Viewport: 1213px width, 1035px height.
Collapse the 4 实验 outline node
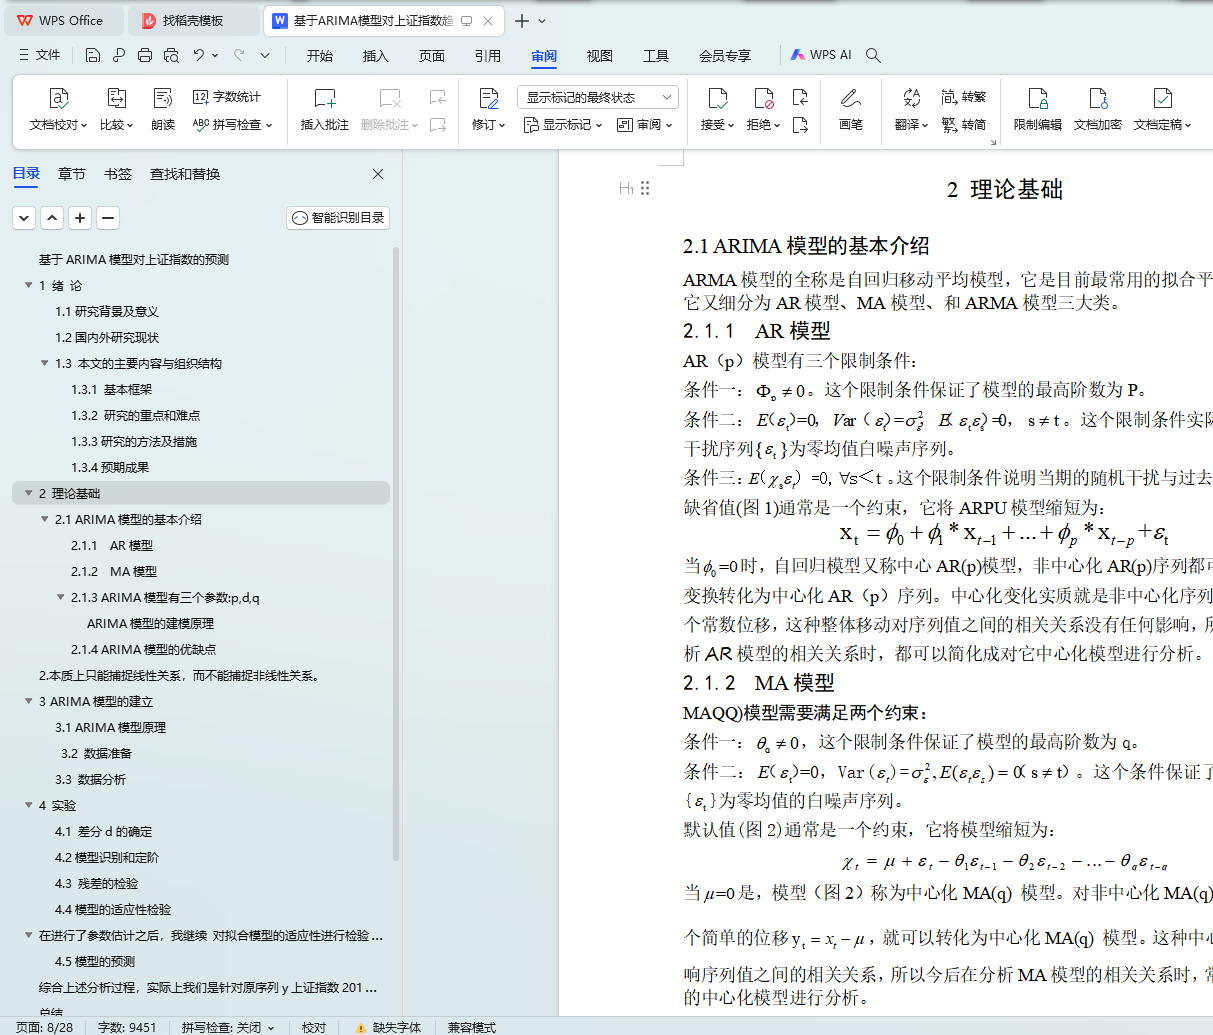click(28, 805)
